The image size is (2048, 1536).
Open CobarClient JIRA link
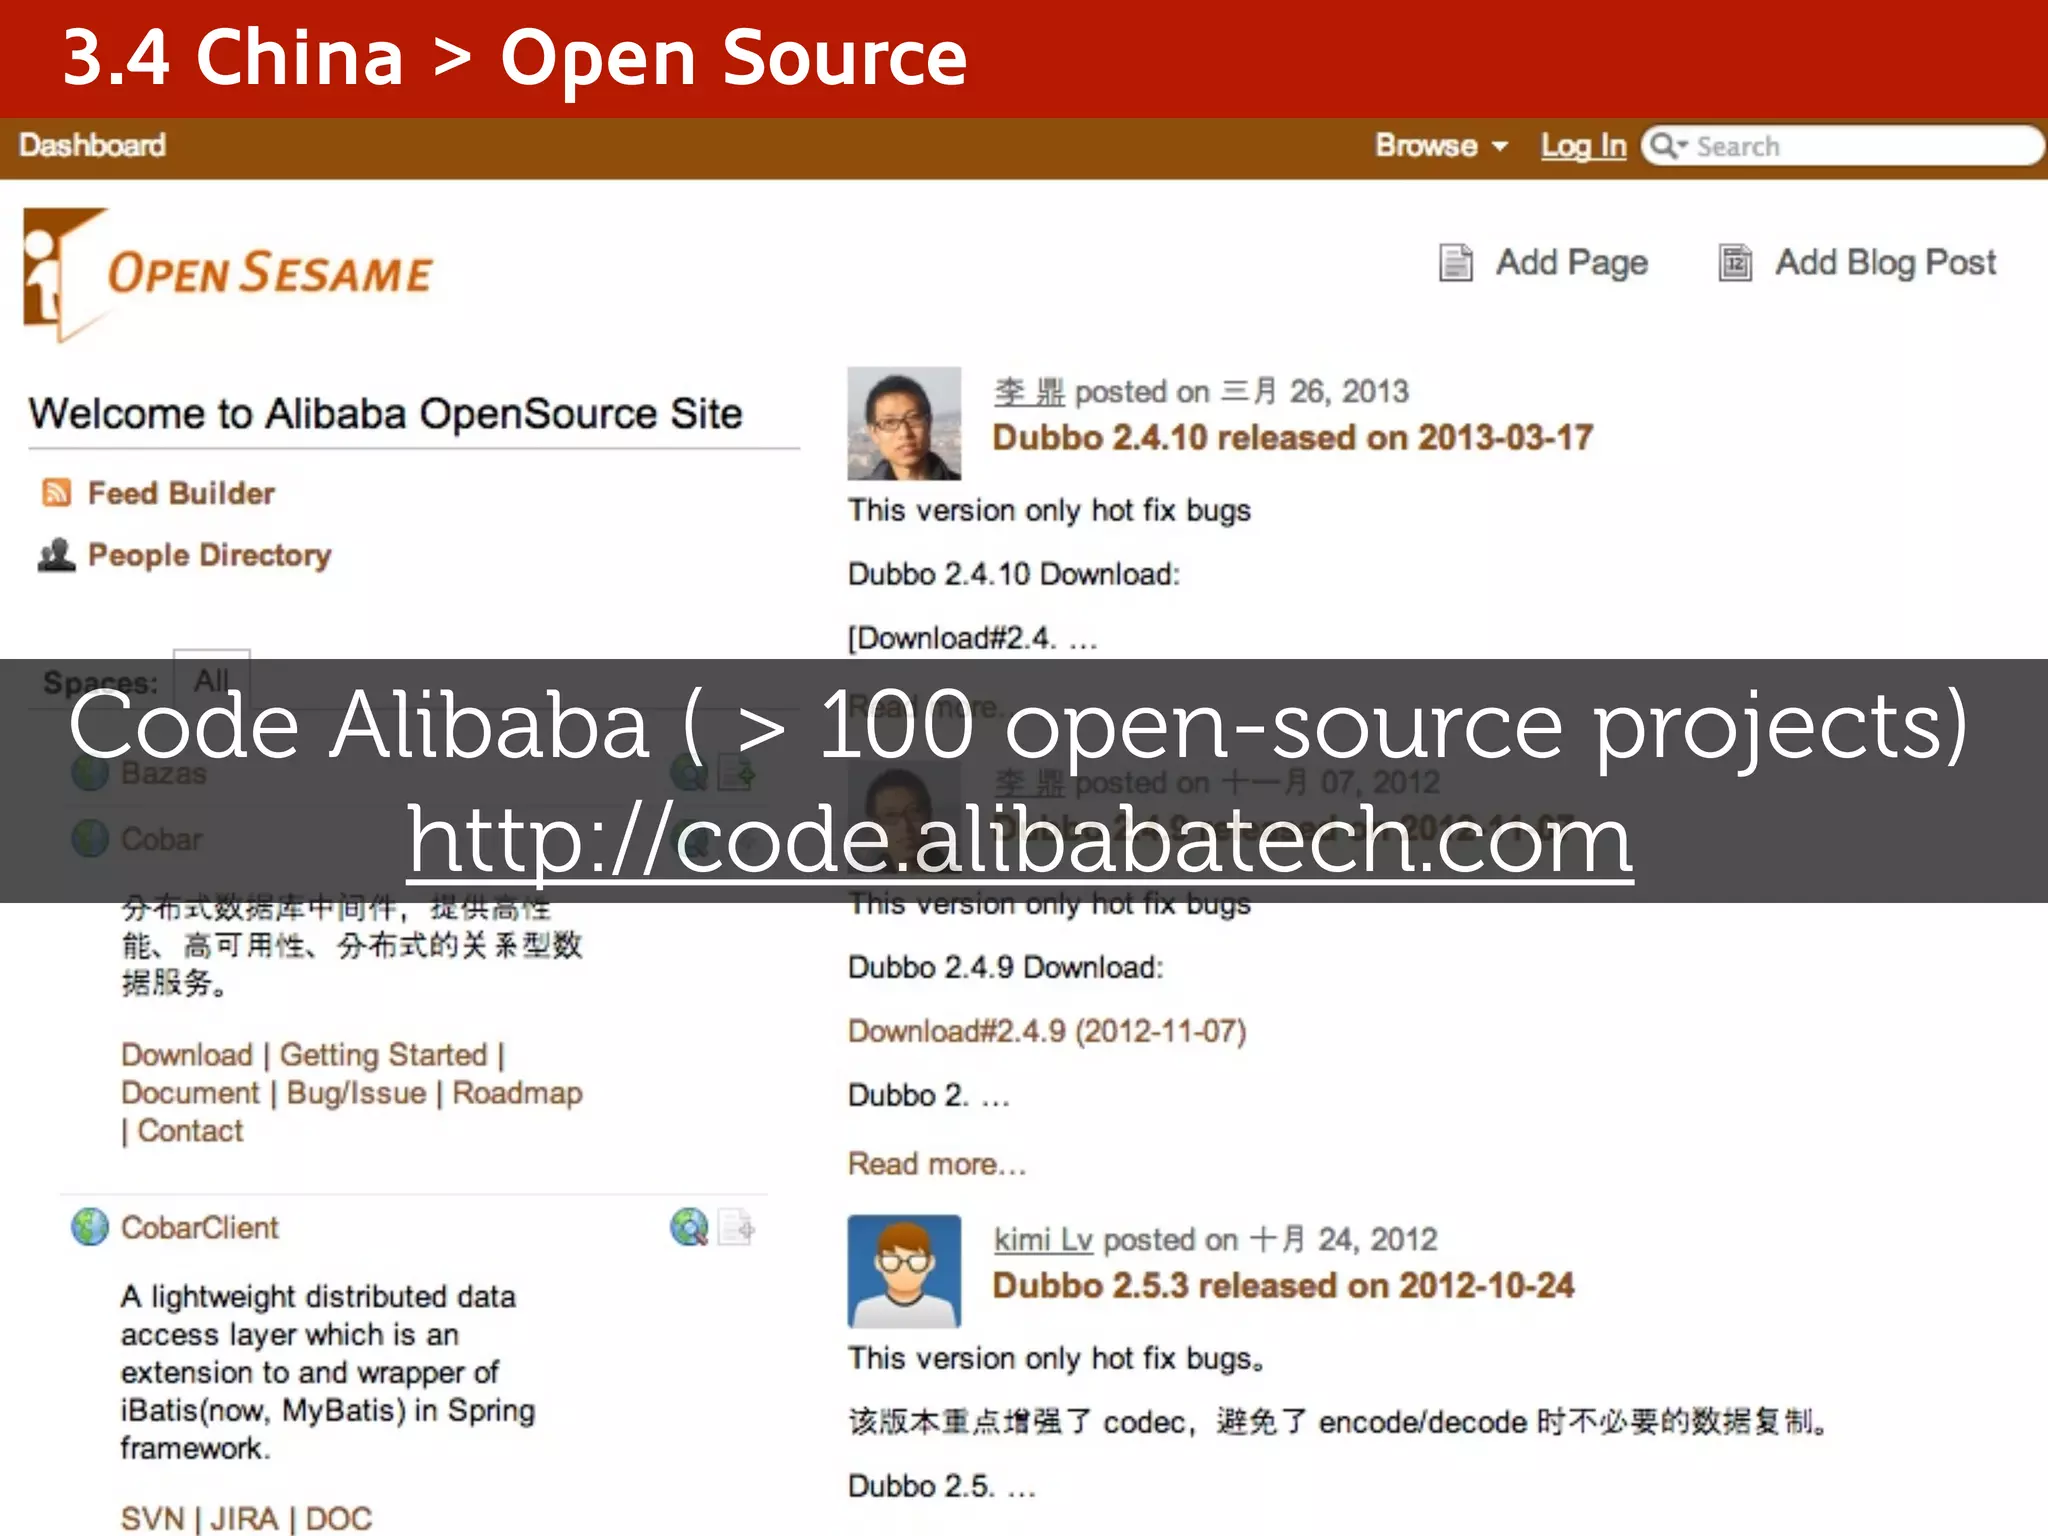(244, 1519)
